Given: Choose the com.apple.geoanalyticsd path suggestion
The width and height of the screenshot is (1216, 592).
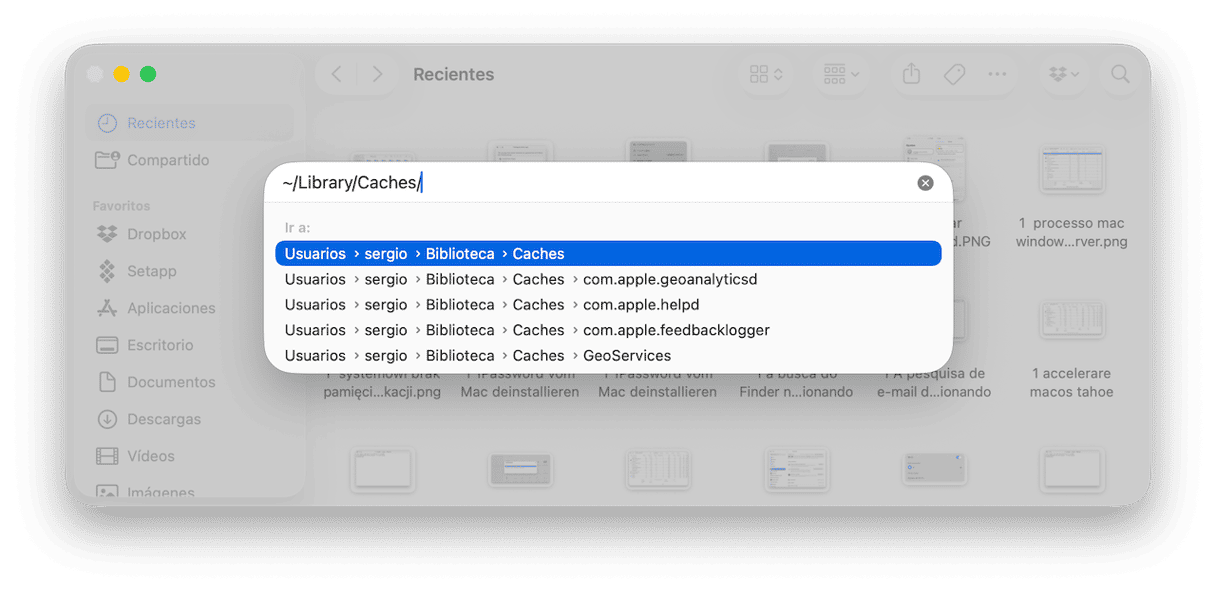Looking at the screenshot, I should (x=608, y=279).
